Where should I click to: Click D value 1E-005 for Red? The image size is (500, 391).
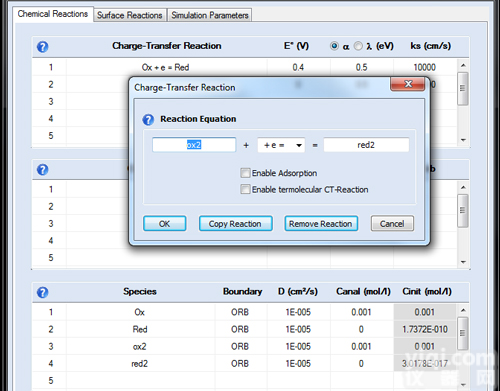click(298, 329)
